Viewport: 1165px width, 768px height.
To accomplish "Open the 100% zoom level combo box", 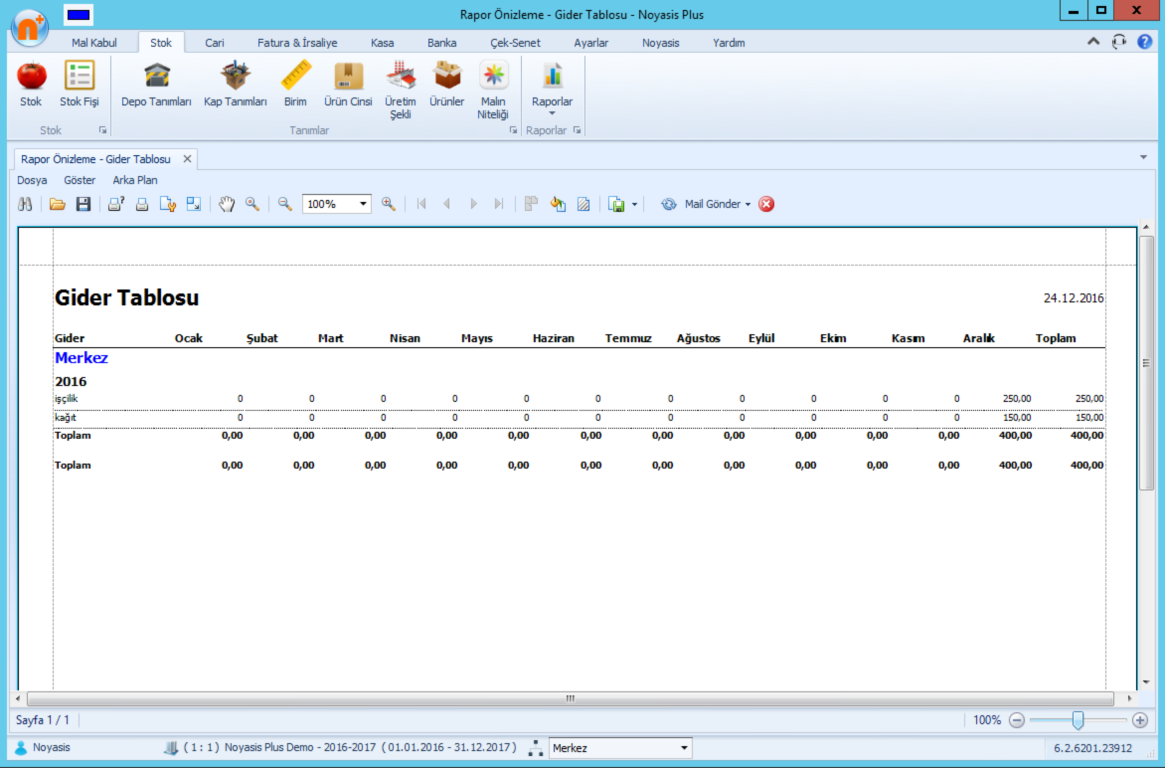I will pyautogui.click(x=336, y=204).
